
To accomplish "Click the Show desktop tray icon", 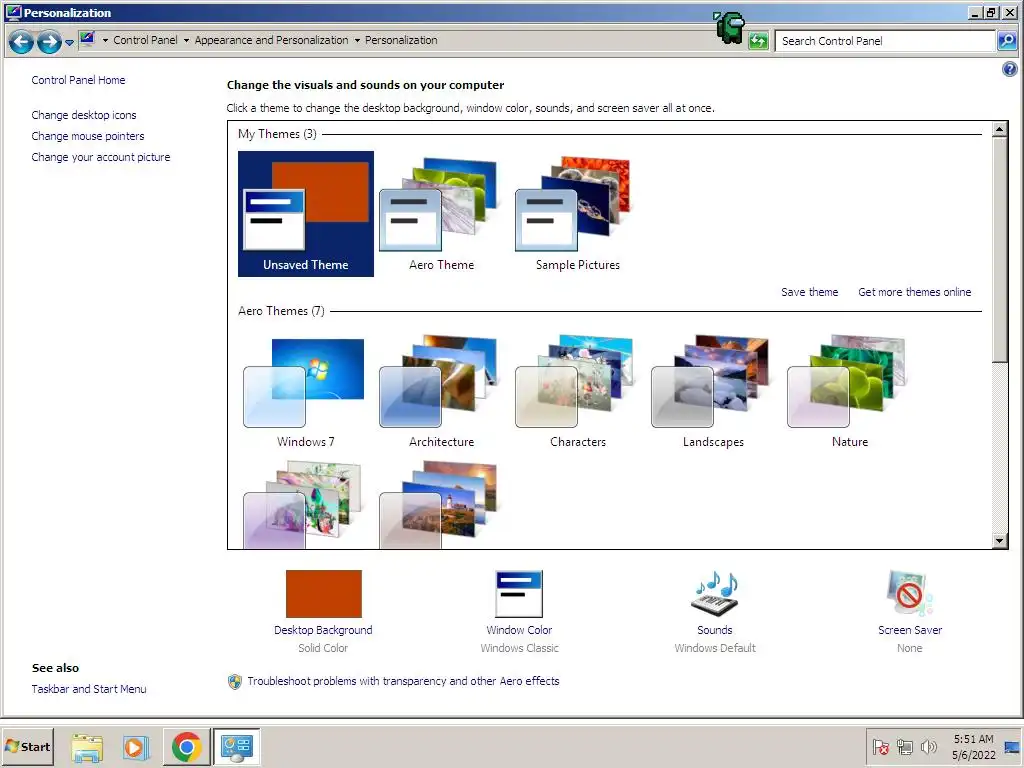I will pyautogui.click(x=1013, y=747).
